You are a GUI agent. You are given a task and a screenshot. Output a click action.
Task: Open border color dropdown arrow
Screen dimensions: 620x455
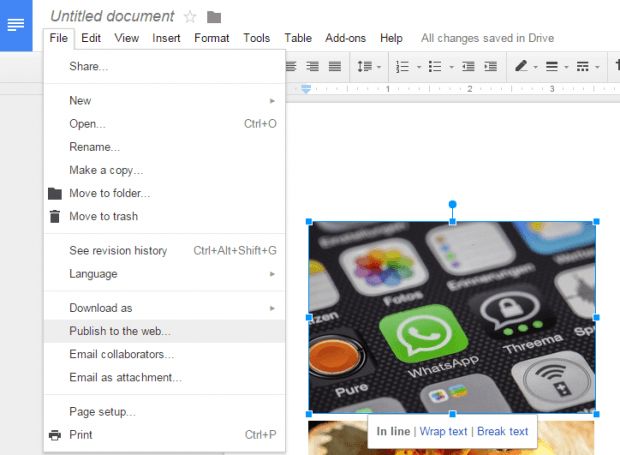[x=535, y=67]
